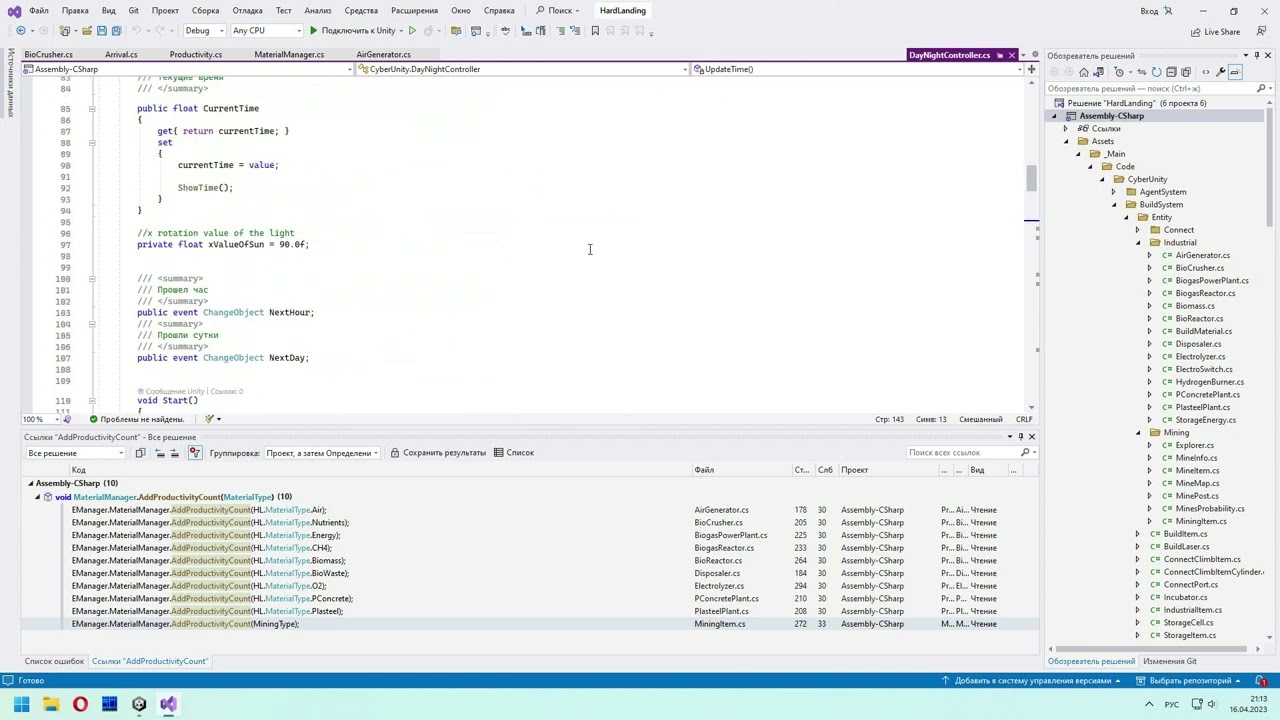The image size is (1280, 720).
Task: Click the Поиск всех ссылок search field
Action: point(969,453)
